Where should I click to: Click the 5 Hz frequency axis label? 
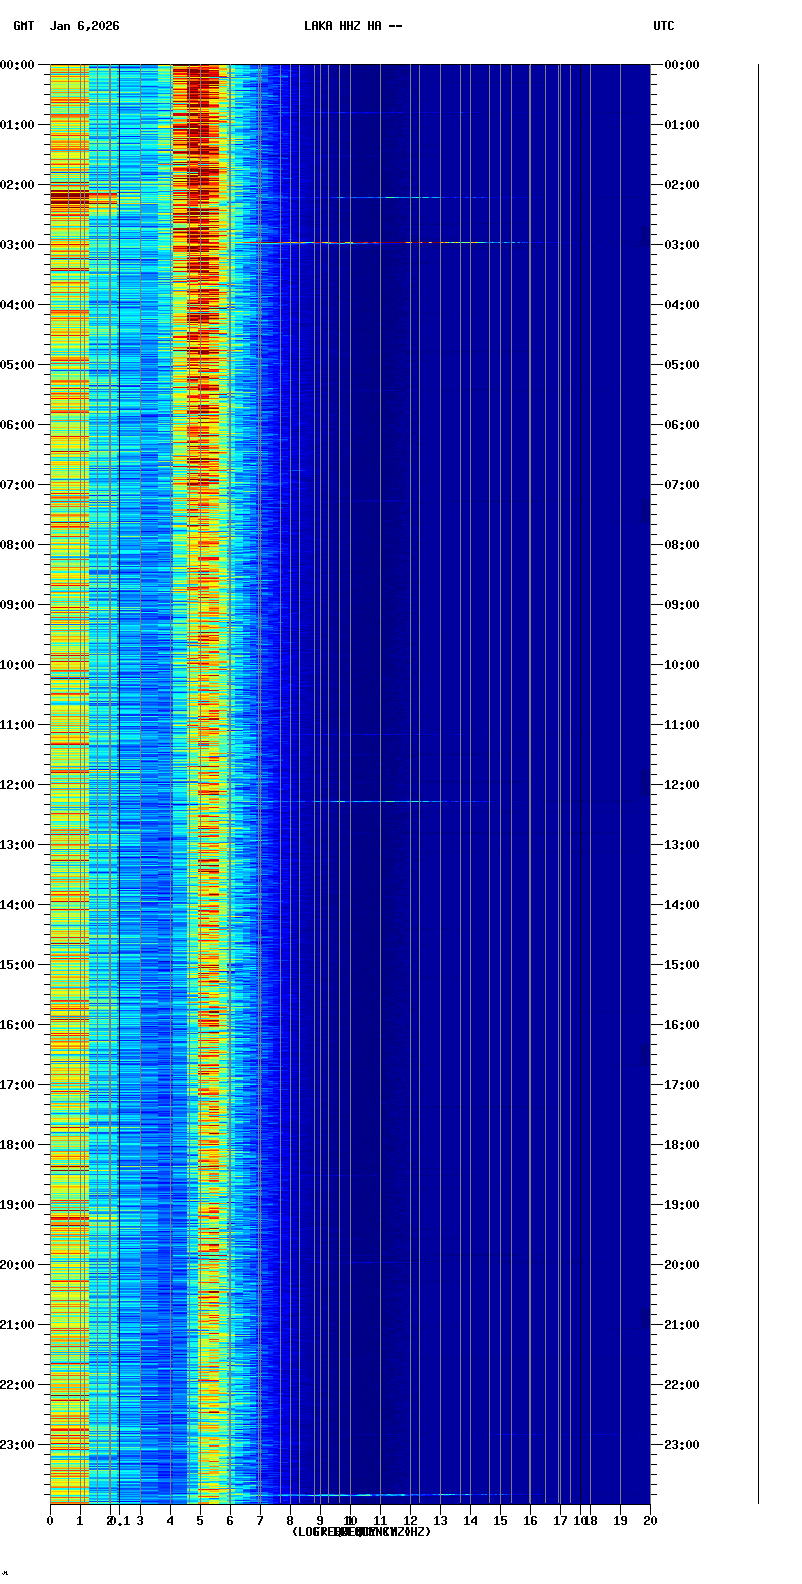point(200,1521)
